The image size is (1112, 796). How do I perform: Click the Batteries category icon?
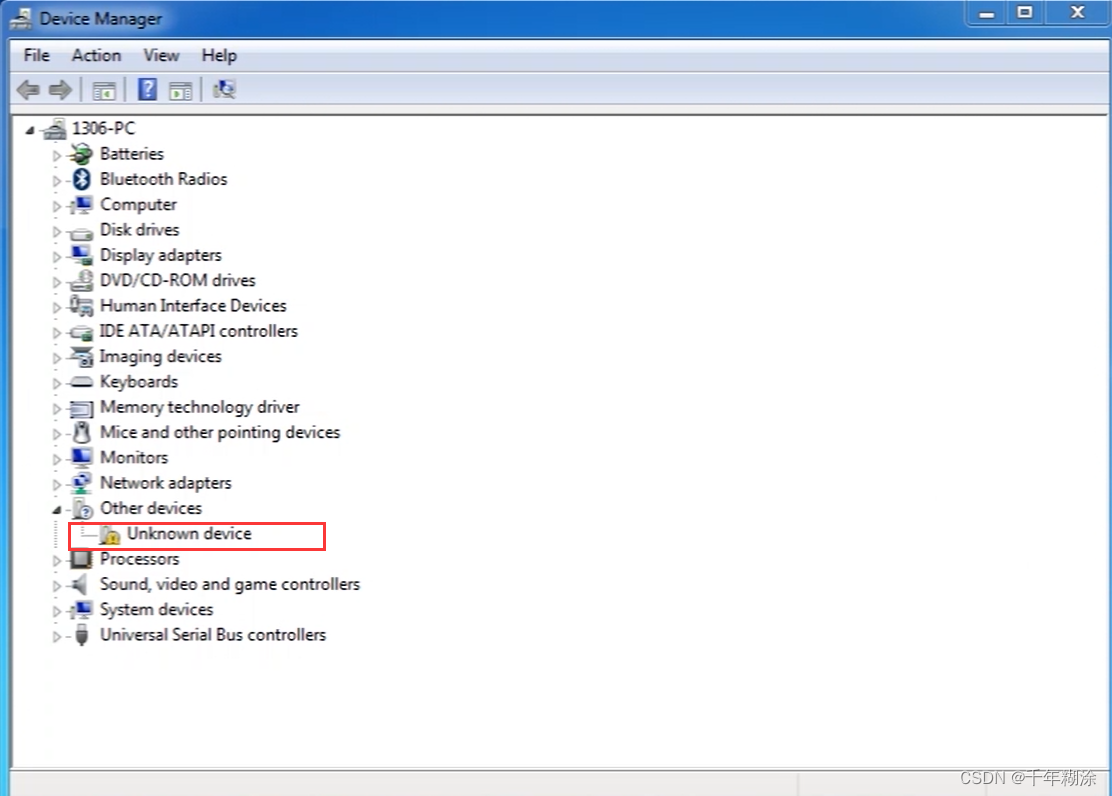point(82,154)
